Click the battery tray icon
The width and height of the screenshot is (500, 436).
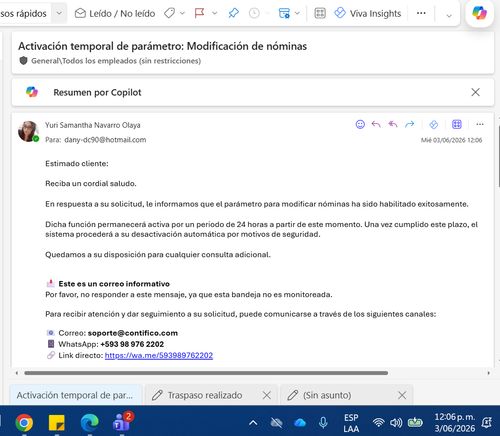point(415,423)
